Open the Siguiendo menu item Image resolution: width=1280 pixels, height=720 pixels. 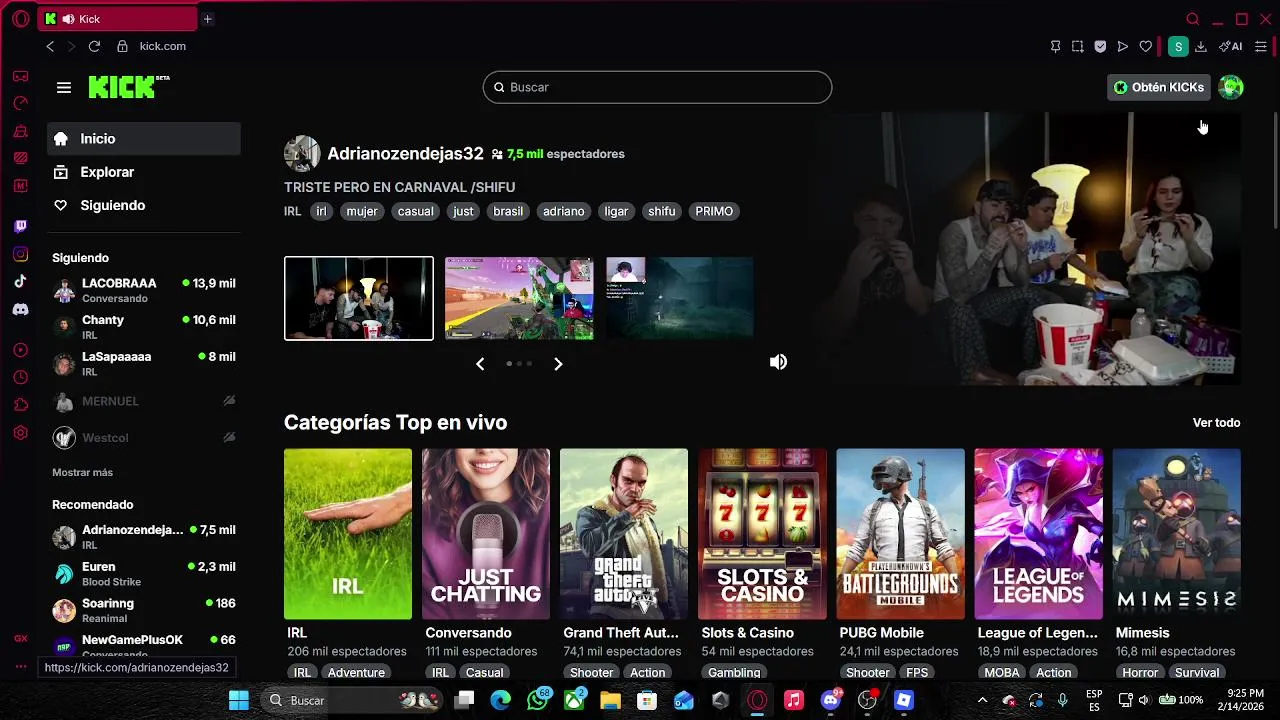pyautogui.click(x=144, y=205)
